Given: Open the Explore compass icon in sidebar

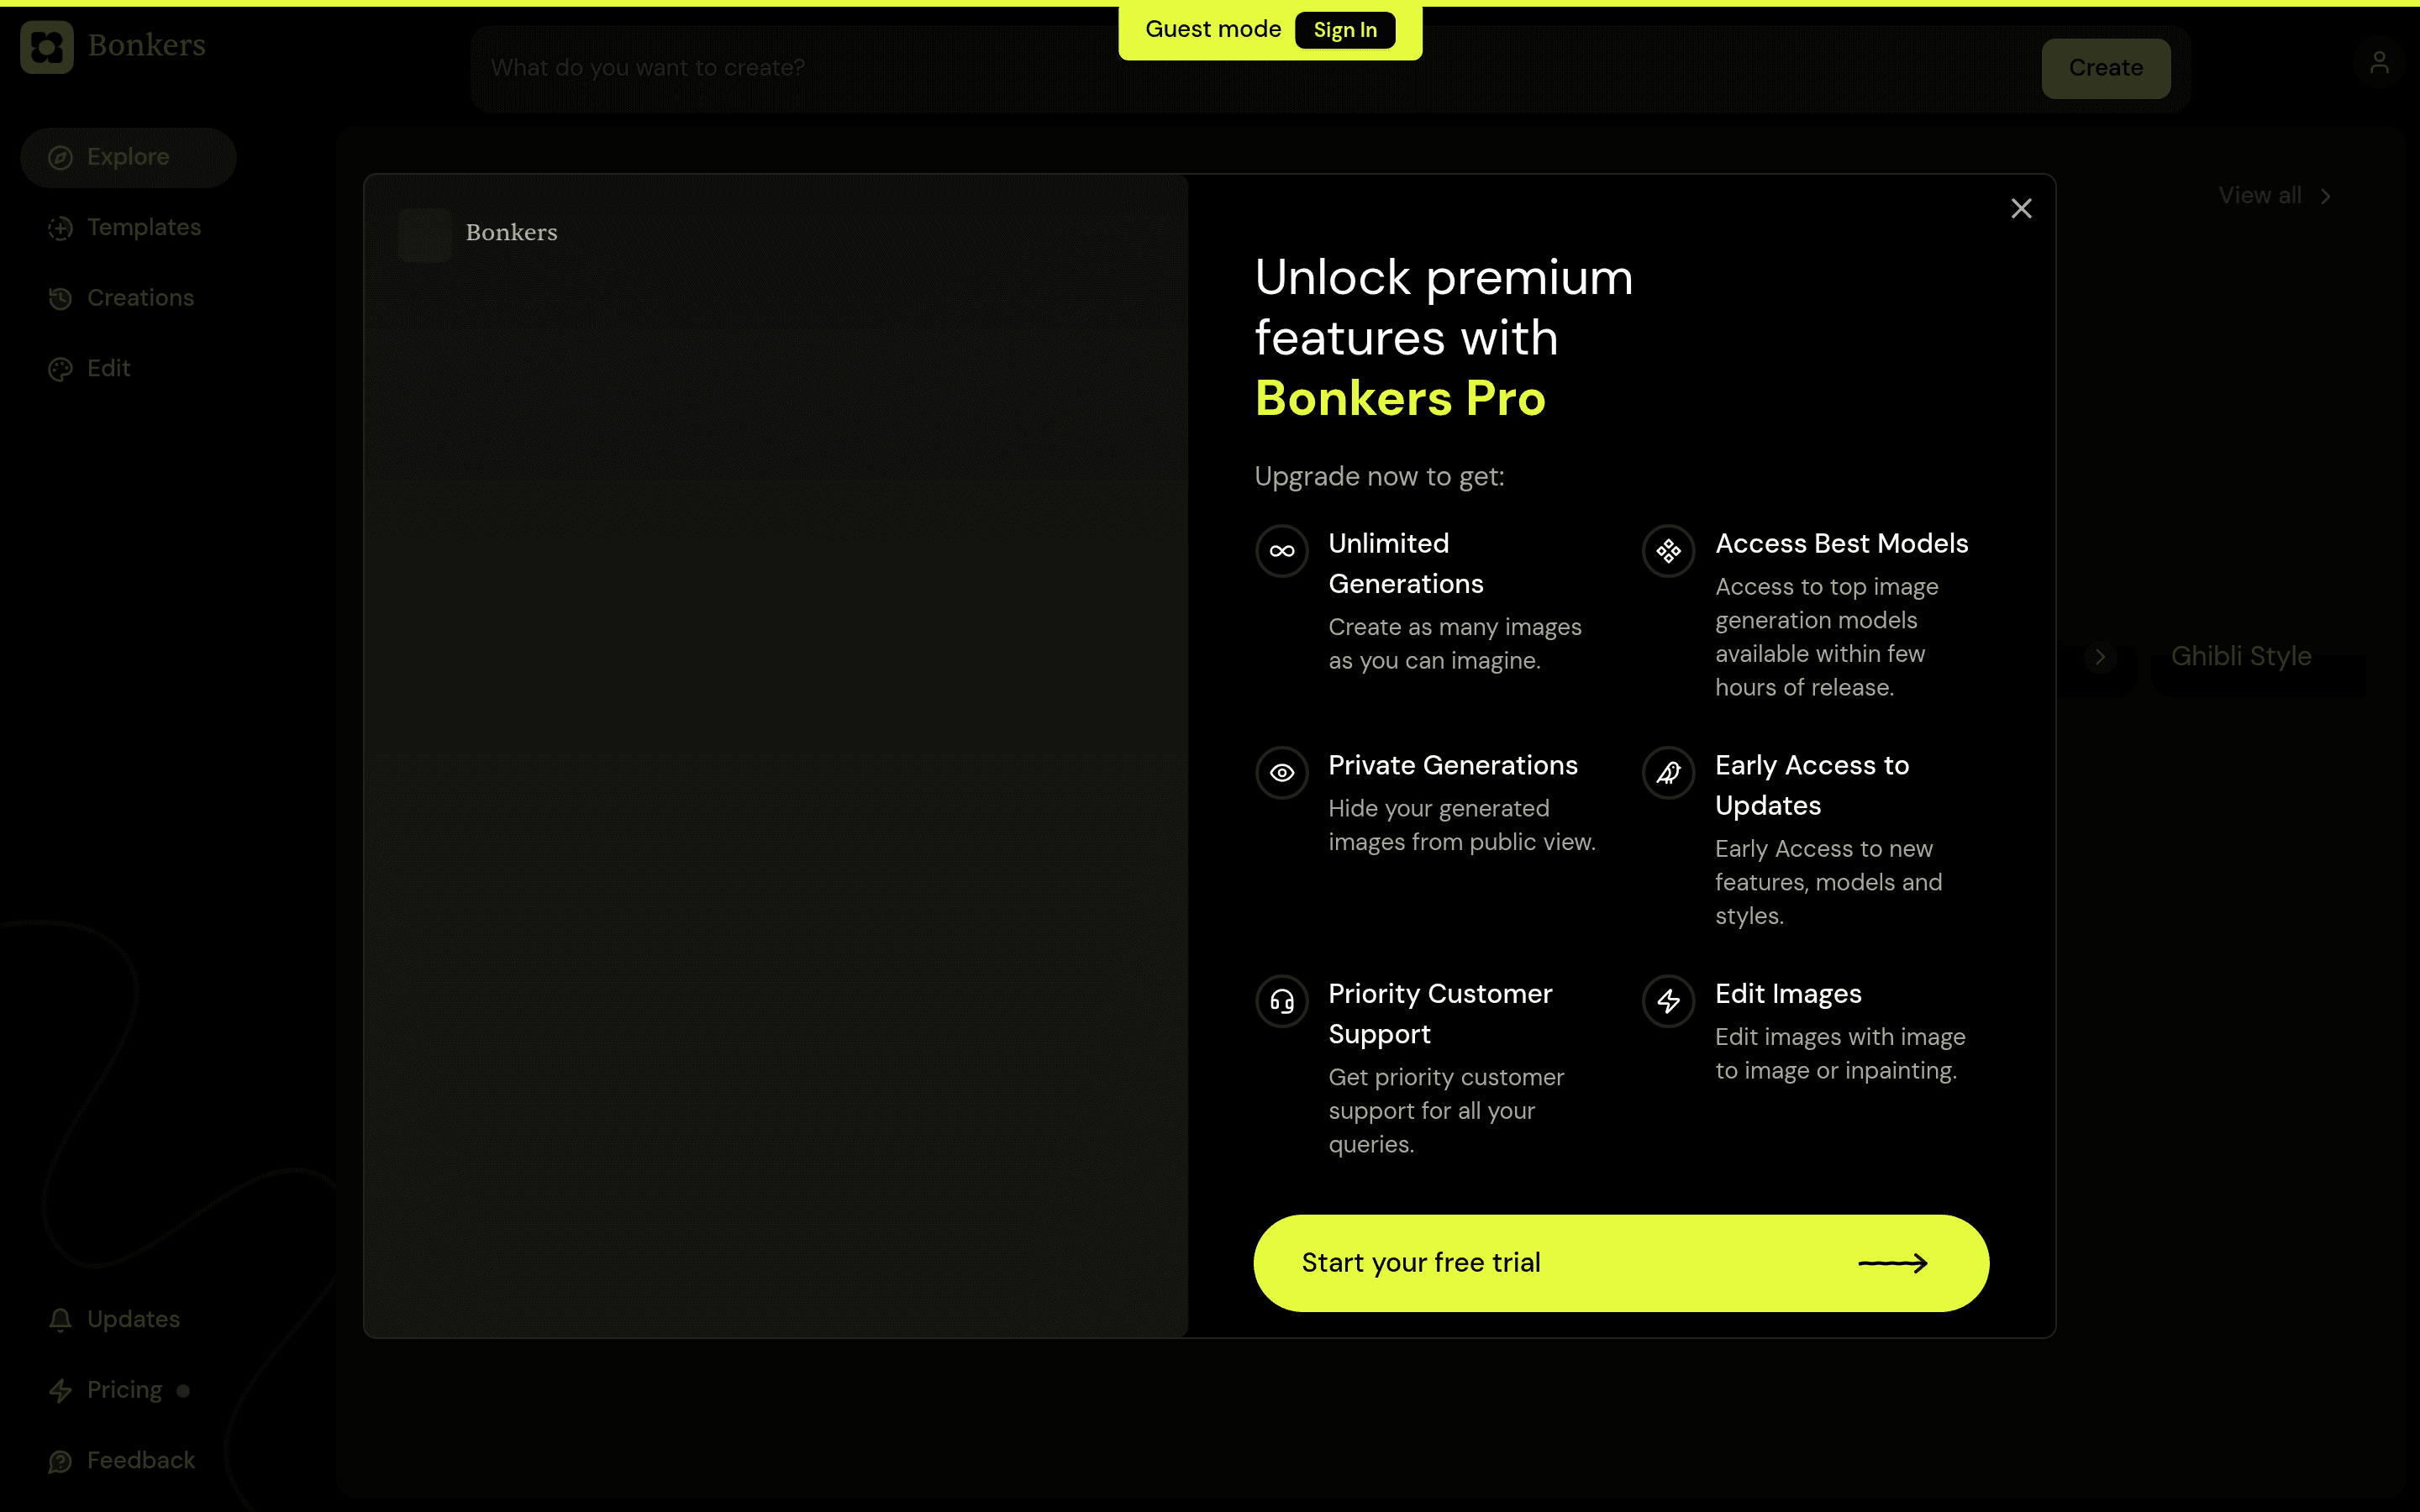Looking at the screenshot, I should click(x=61, y=157).
